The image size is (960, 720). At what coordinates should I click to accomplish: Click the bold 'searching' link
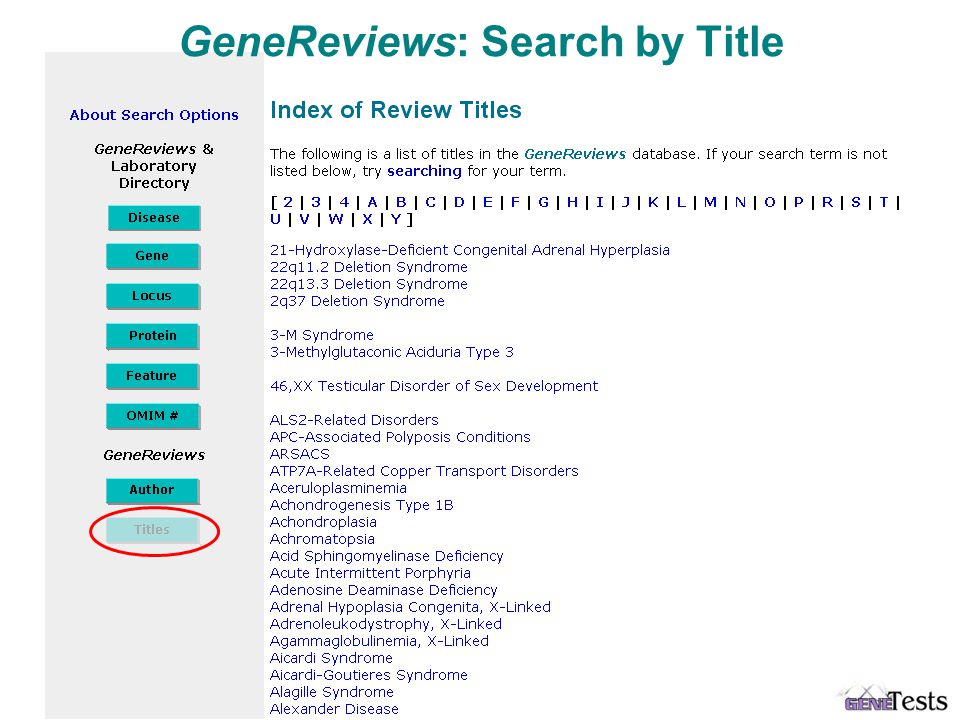tap(424, 171)
